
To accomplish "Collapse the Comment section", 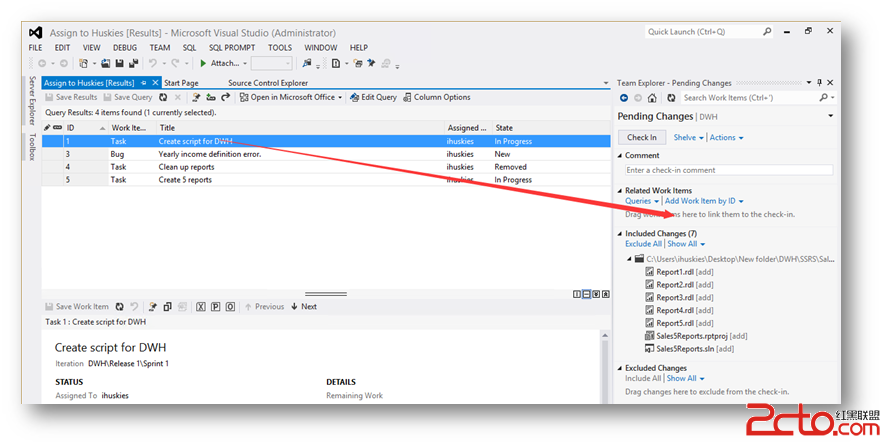I will (620, 155).
